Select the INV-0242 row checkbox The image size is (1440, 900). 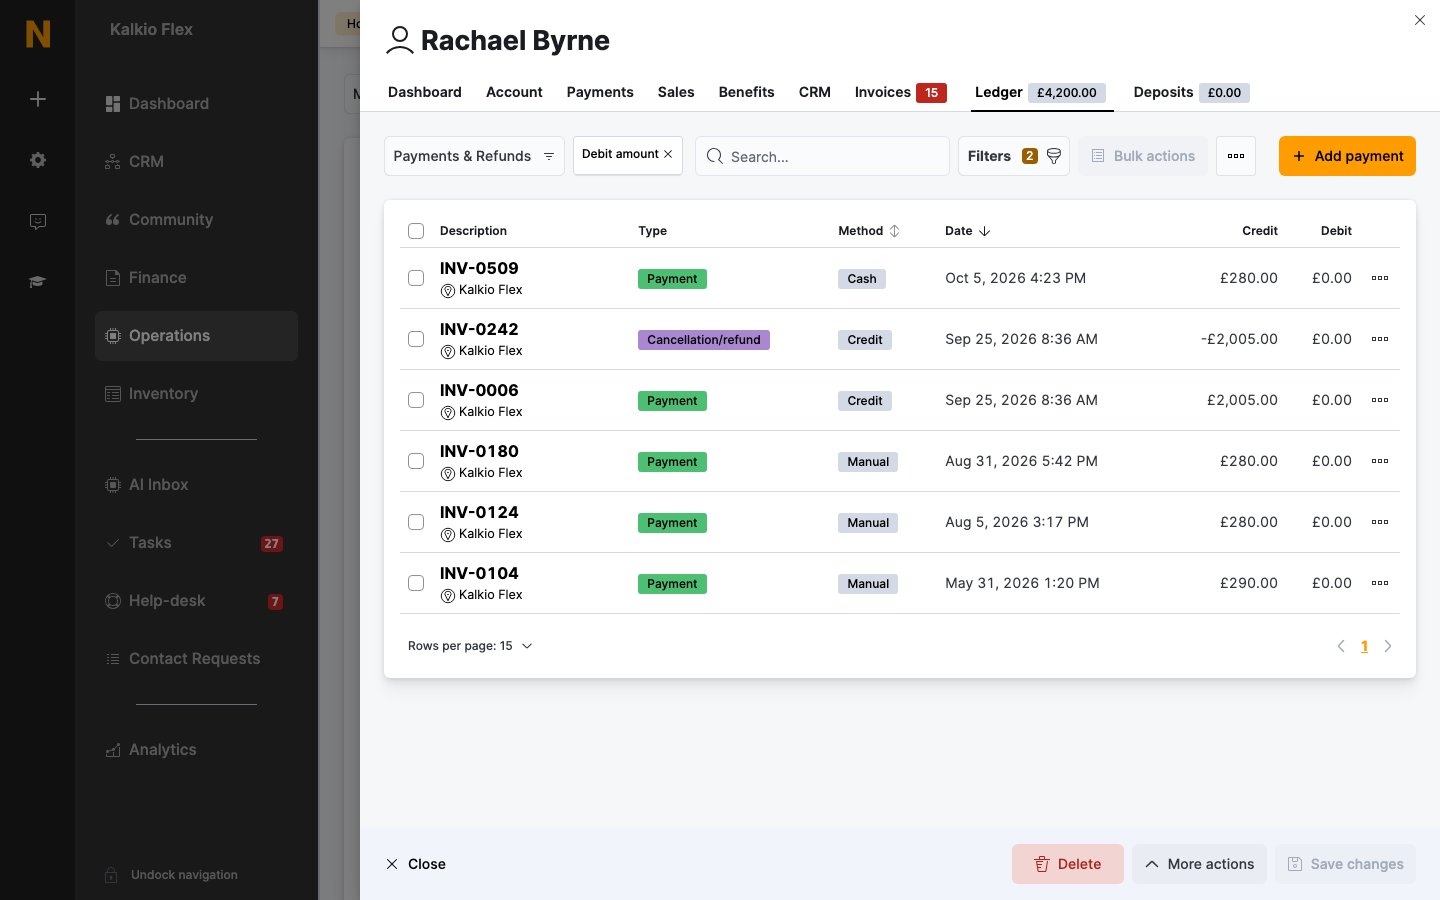[416, 339]
